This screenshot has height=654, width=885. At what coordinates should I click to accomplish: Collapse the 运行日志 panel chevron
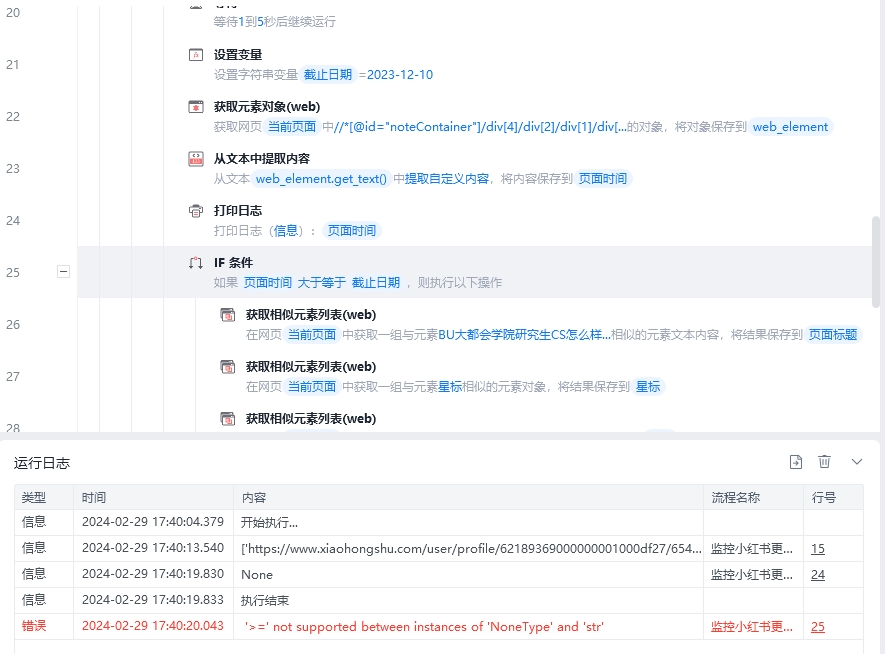[x=857, y=462]
